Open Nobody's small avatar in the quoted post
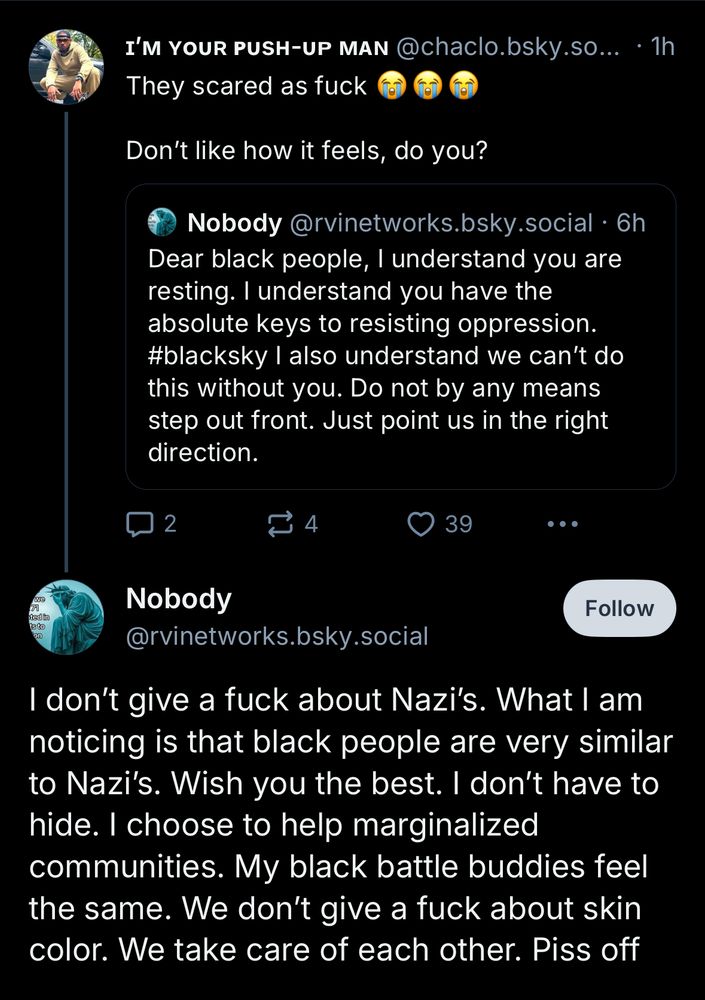The image size is (705, 1000). point(162,222)
